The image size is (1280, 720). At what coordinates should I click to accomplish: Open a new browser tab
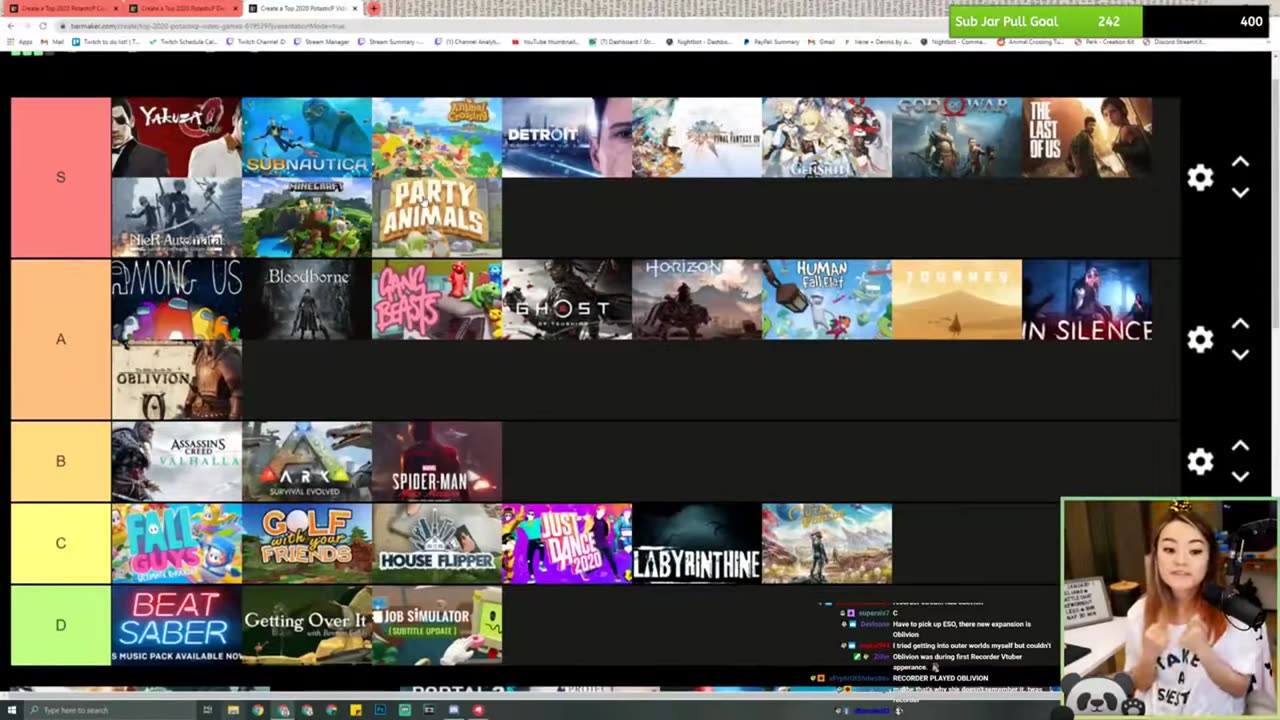[373, 8]
